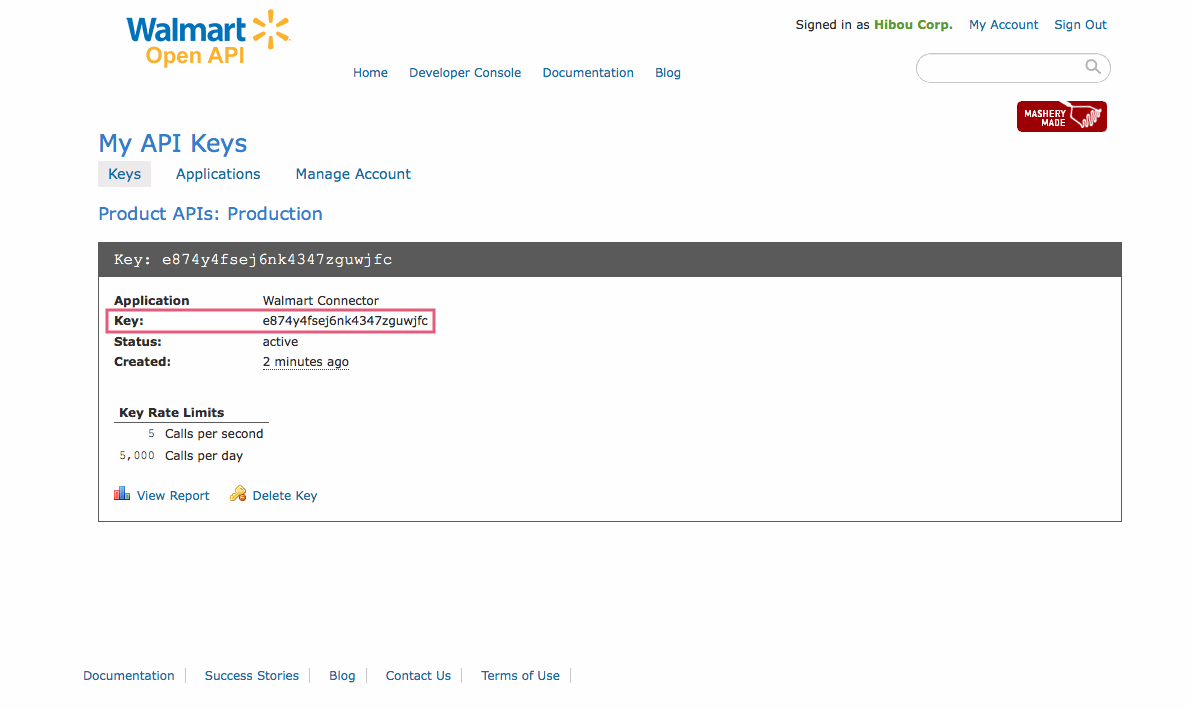Switch to the Manage Account tab

353,174
